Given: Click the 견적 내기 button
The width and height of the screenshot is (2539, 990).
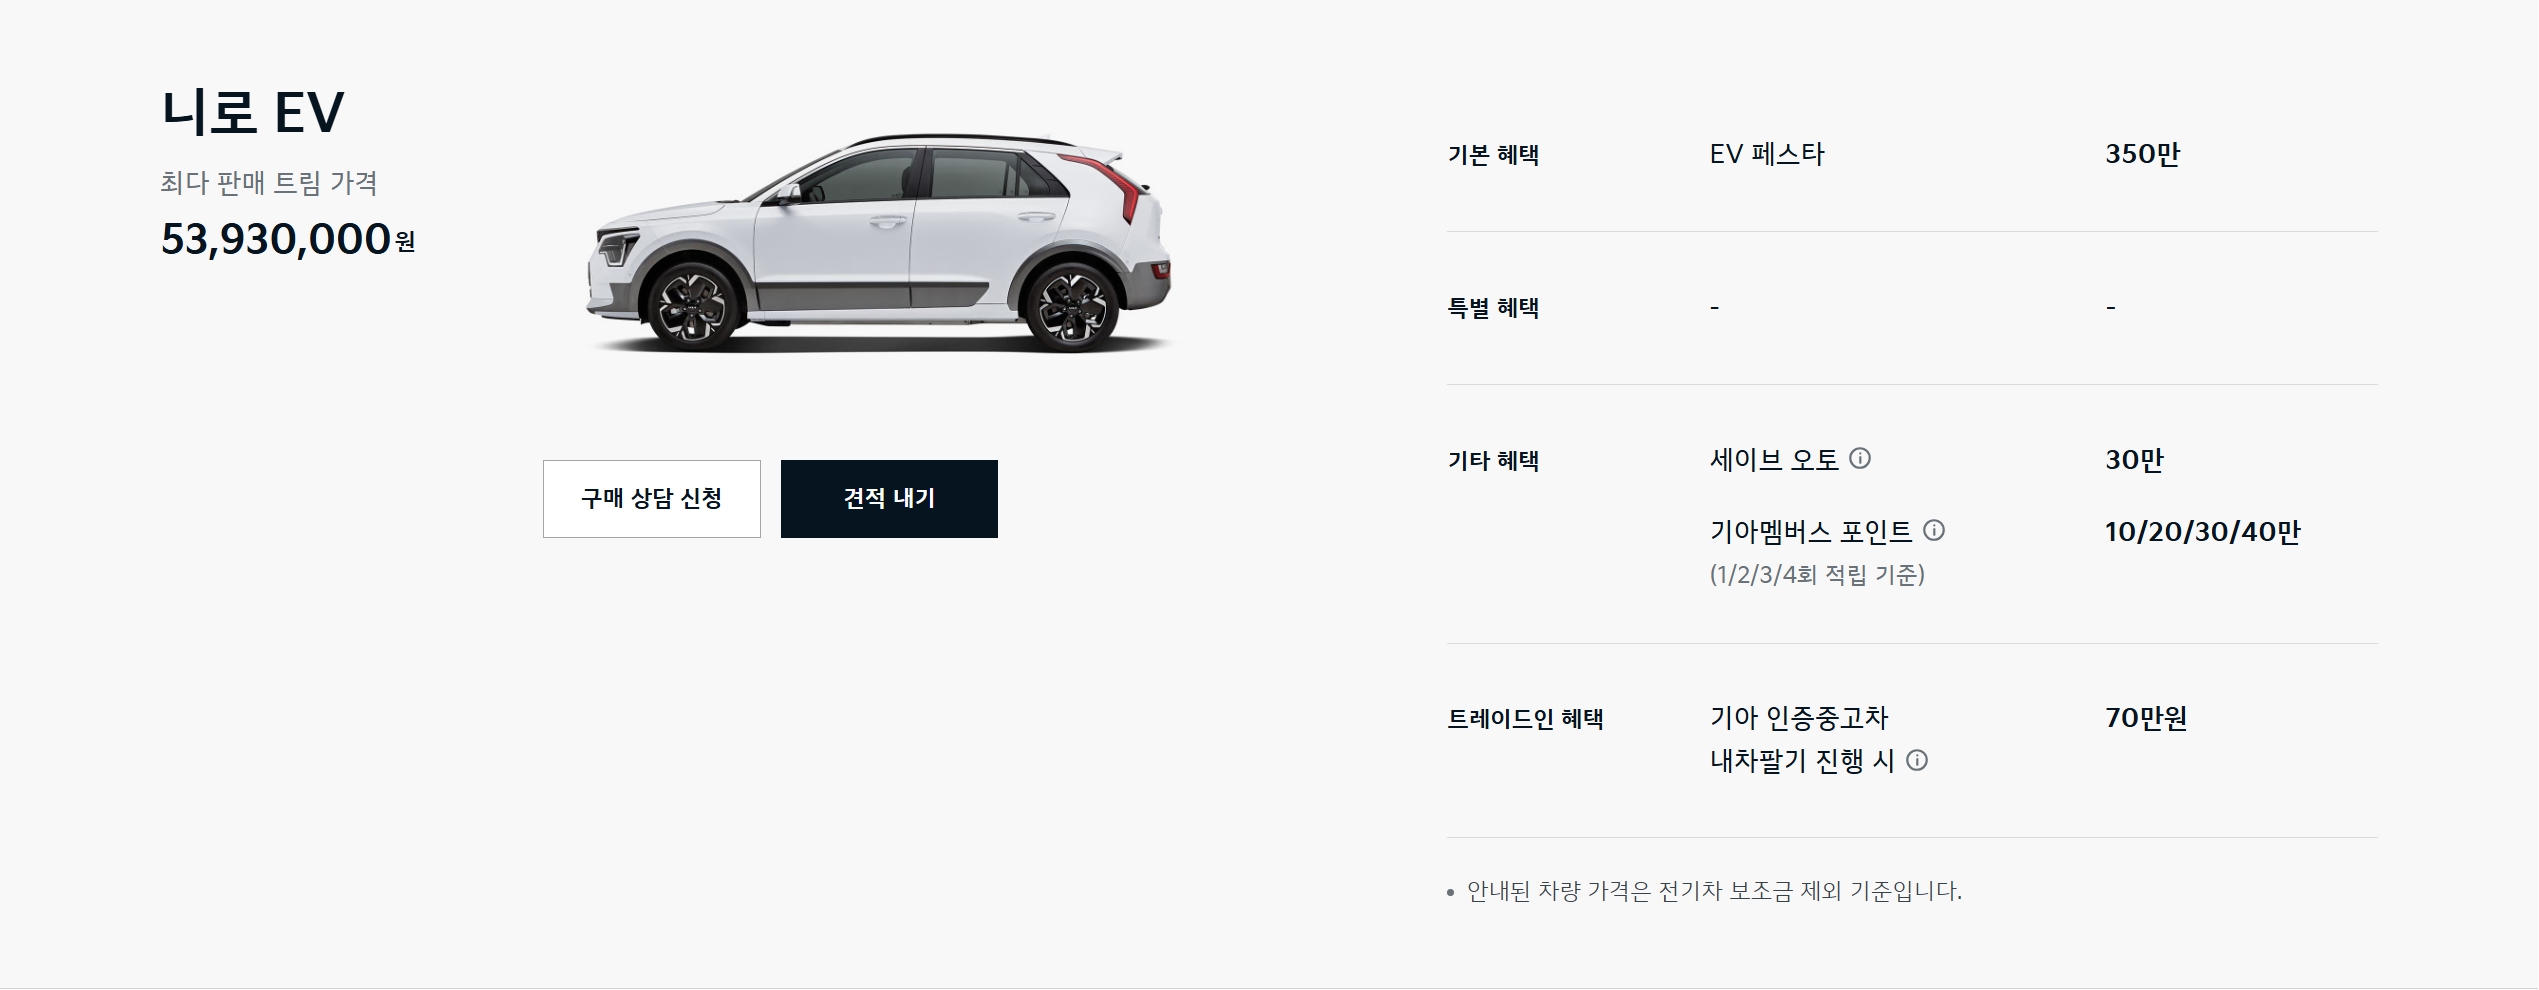Looking at the screenshot, I should [889, 499].
